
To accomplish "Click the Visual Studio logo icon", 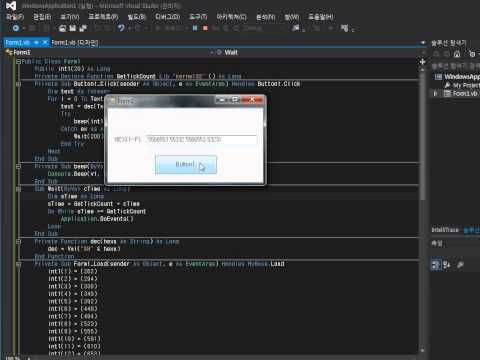I will [x=11, y=6].
